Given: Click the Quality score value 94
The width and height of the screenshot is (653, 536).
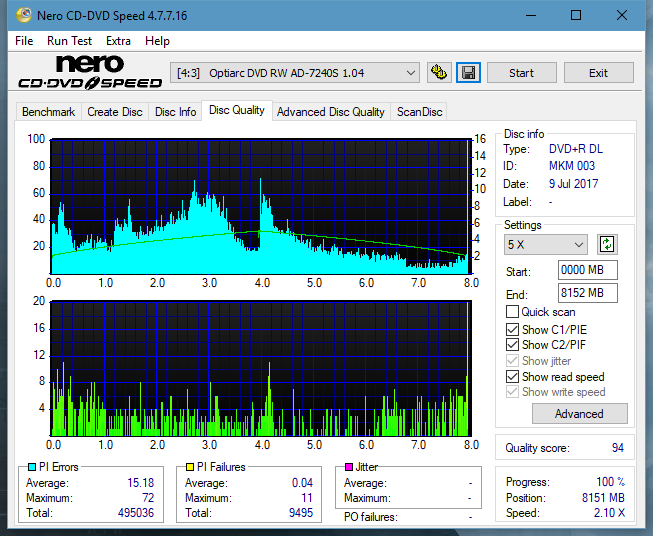Looking at the screenshot, I should coord(618,448).
